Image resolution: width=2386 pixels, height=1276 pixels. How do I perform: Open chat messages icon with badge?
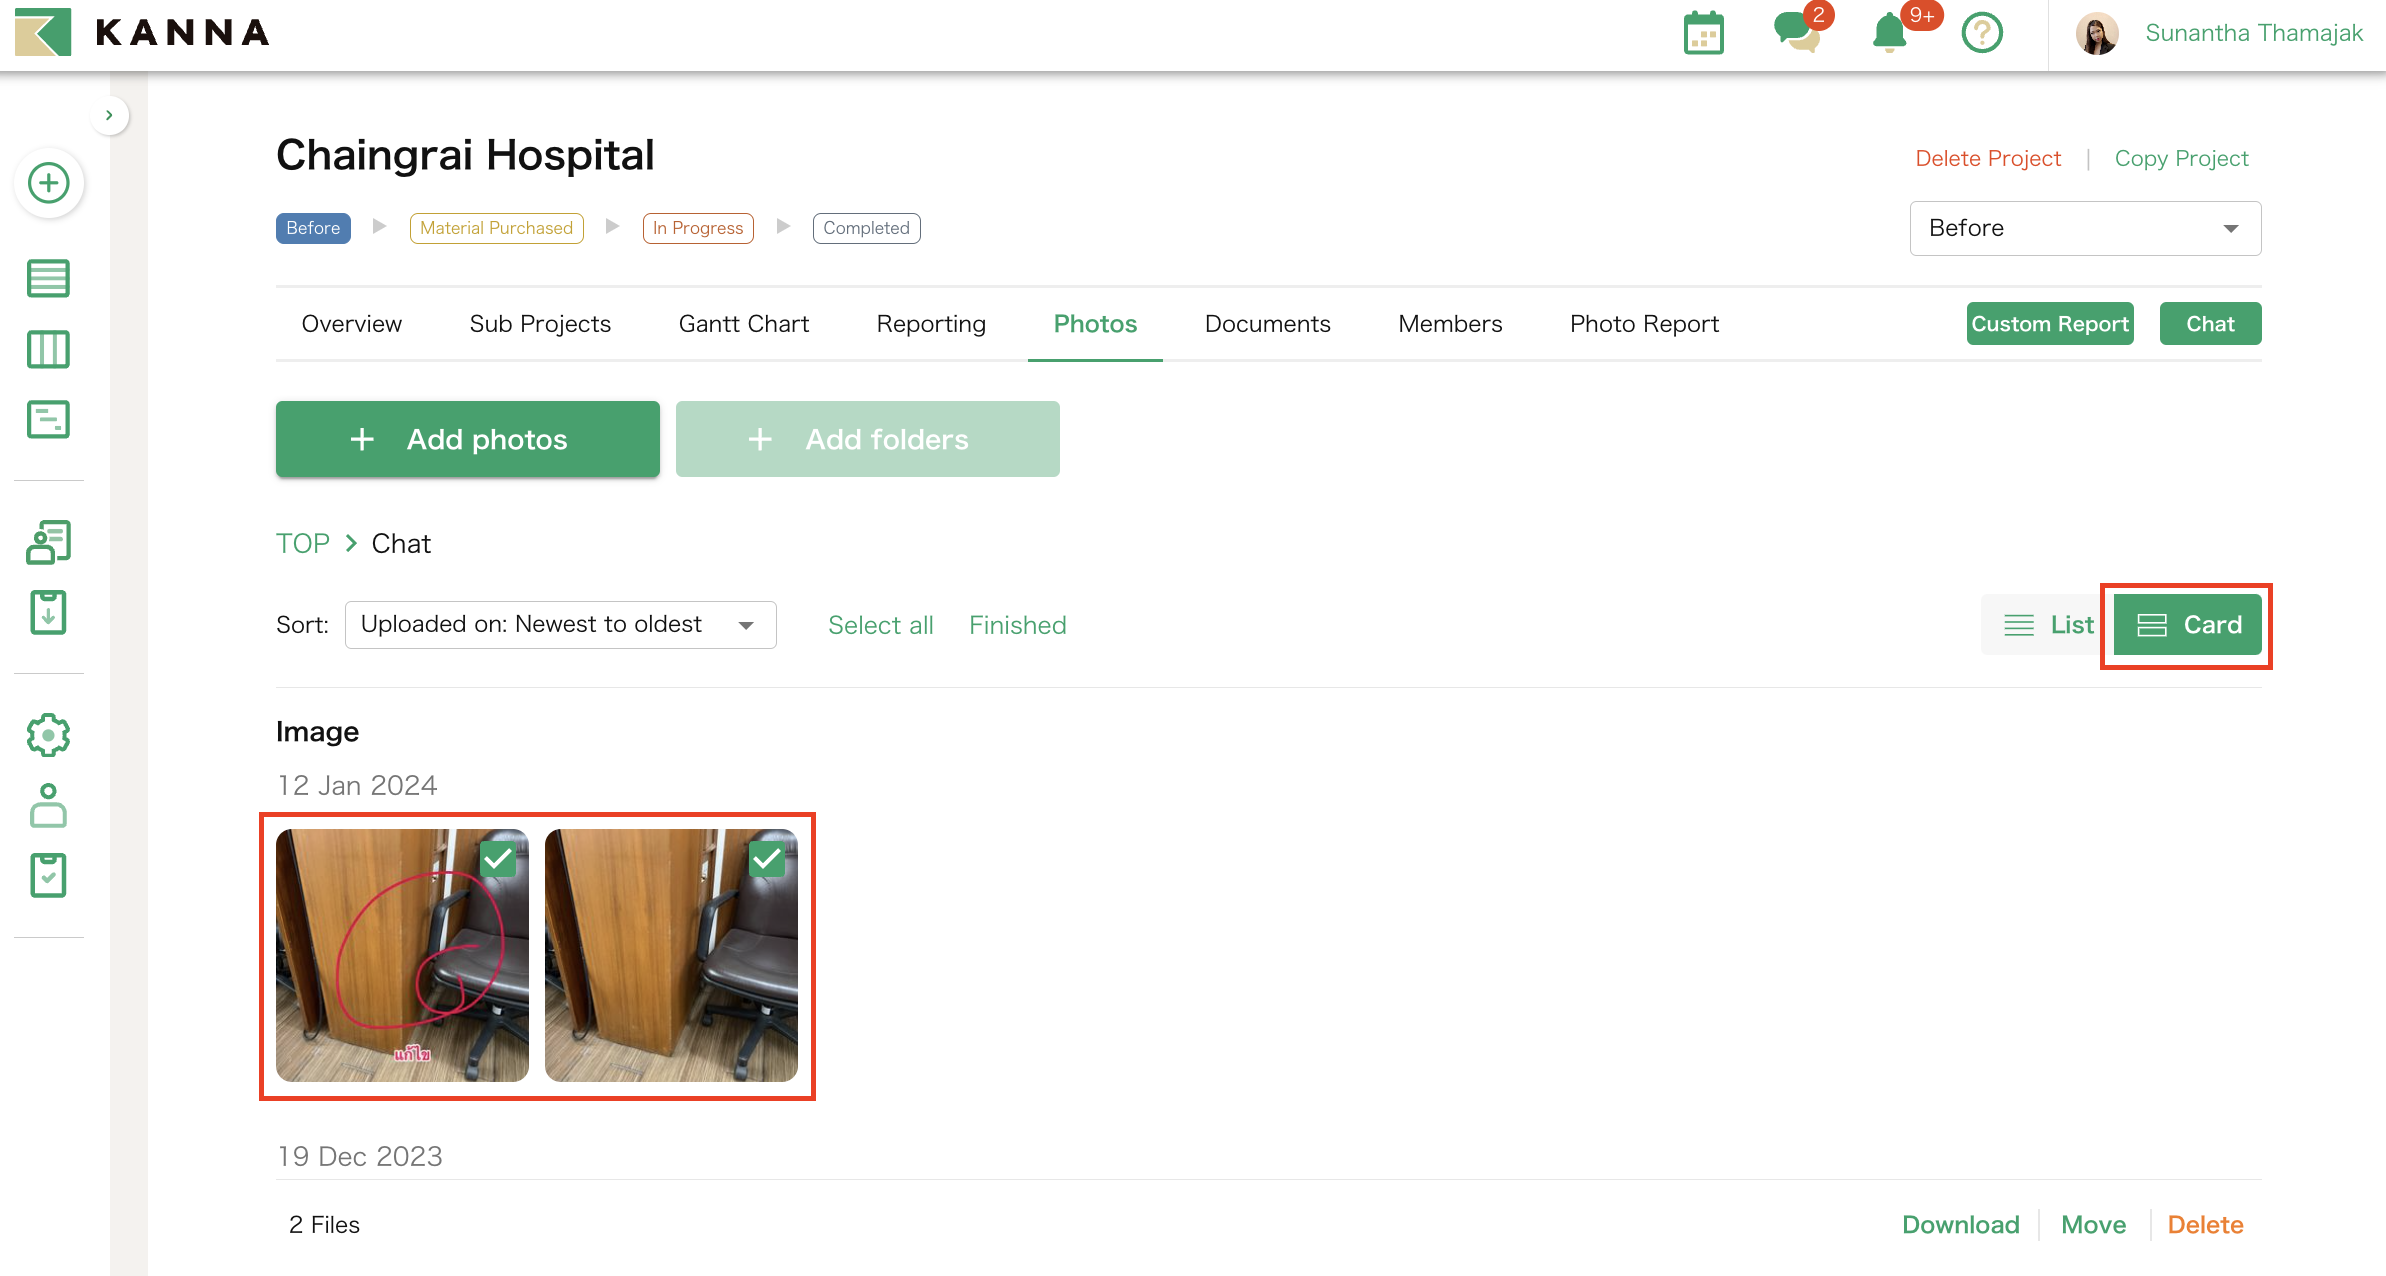tap(1797, 32)
